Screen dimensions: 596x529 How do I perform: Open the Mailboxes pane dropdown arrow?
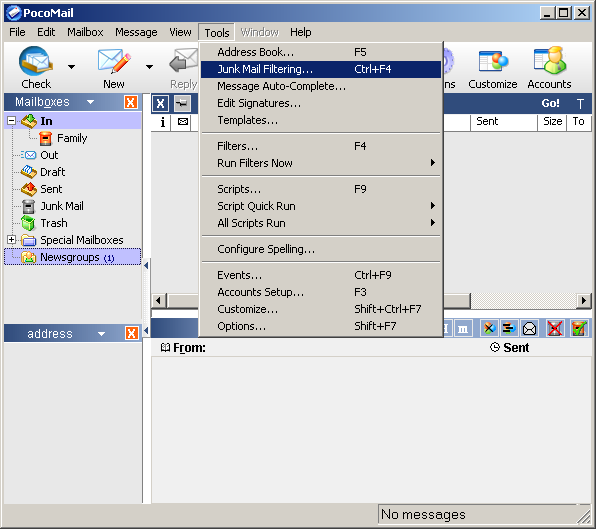pos(90,102)
